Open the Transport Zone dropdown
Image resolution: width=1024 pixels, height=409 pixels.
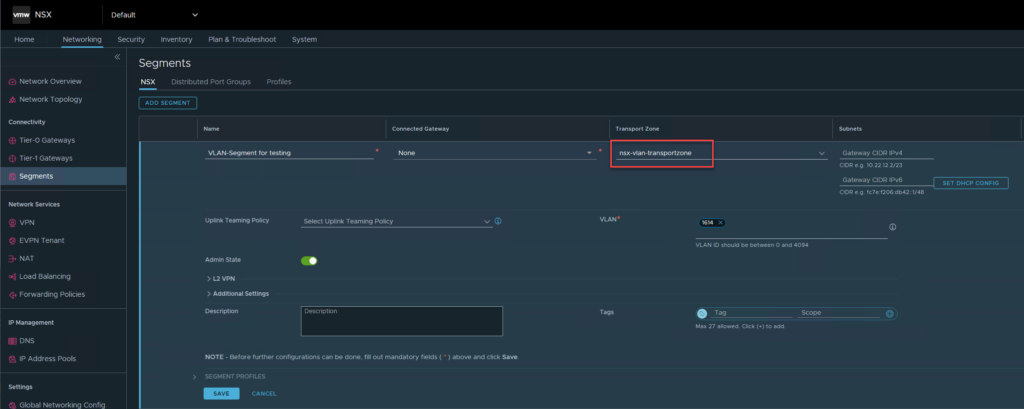[x=821, y=153]
